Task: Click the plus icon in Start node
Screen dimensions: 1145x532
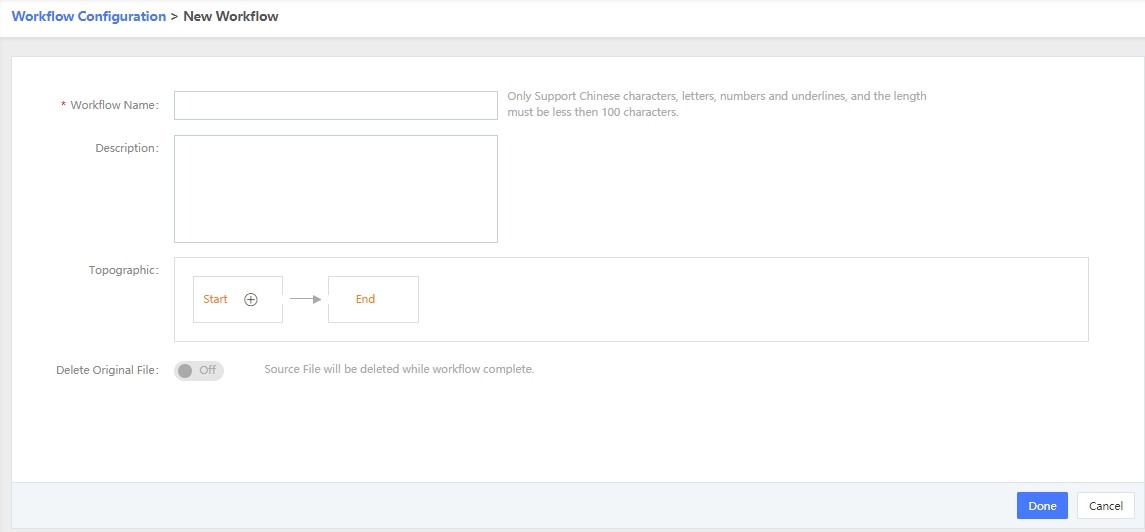Action: tap(251, 299)
